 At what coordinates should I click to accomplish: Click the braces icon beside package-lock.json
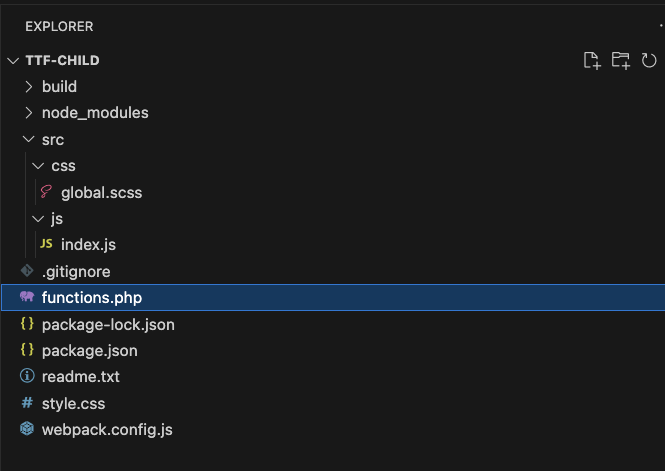tap(27, 324)
